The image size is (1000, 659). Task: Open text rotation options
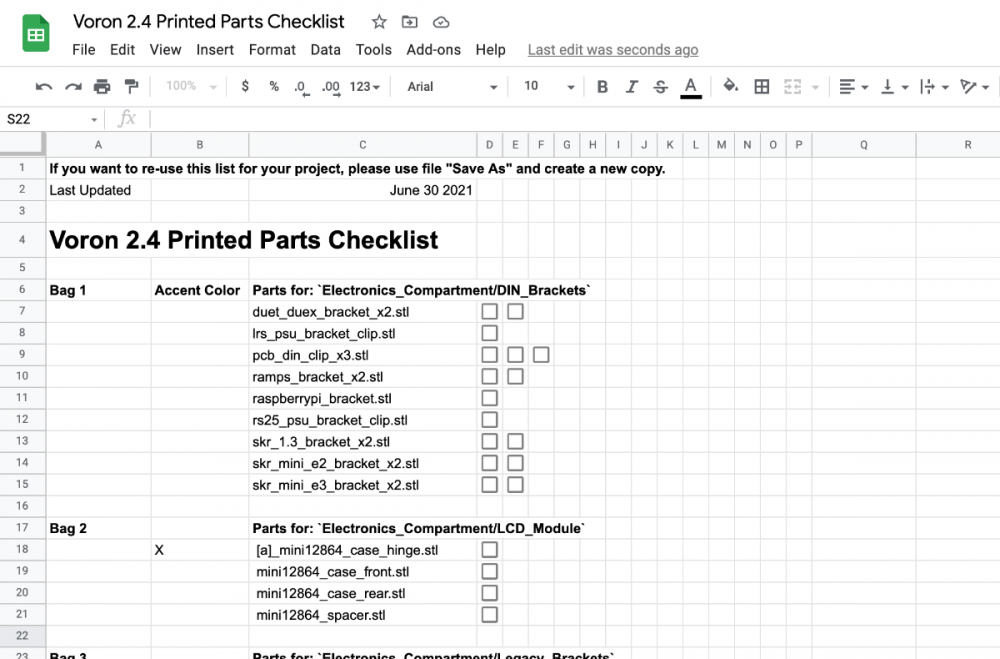(x=974, y=87)
